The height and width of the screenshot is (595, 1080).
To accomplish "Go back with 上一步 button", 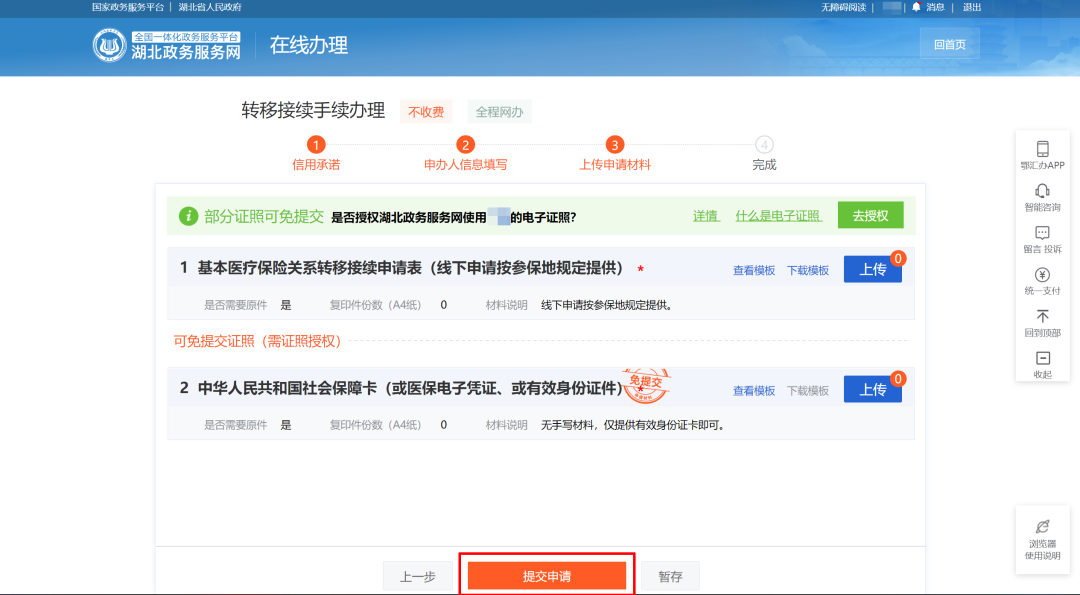I will [417, 577].
